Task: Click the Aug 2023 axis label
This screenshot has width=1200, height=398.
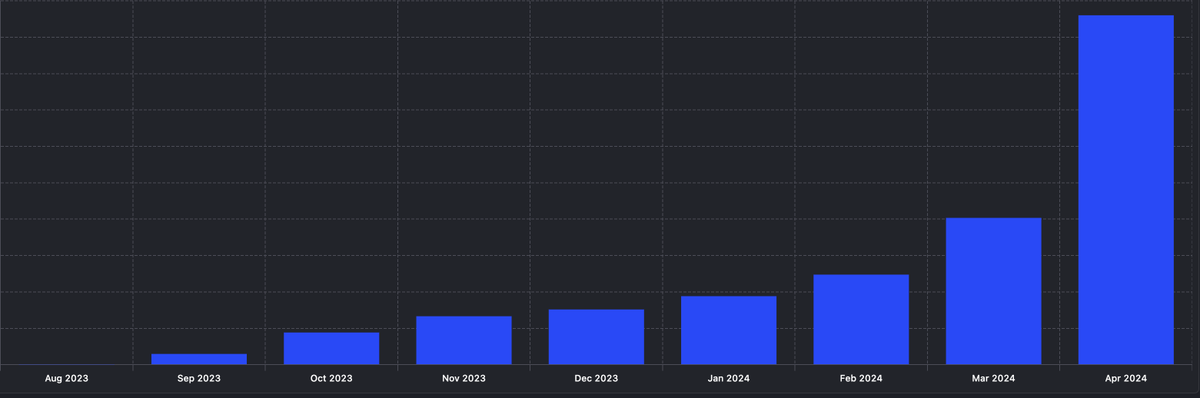Action: click(67, 379)
